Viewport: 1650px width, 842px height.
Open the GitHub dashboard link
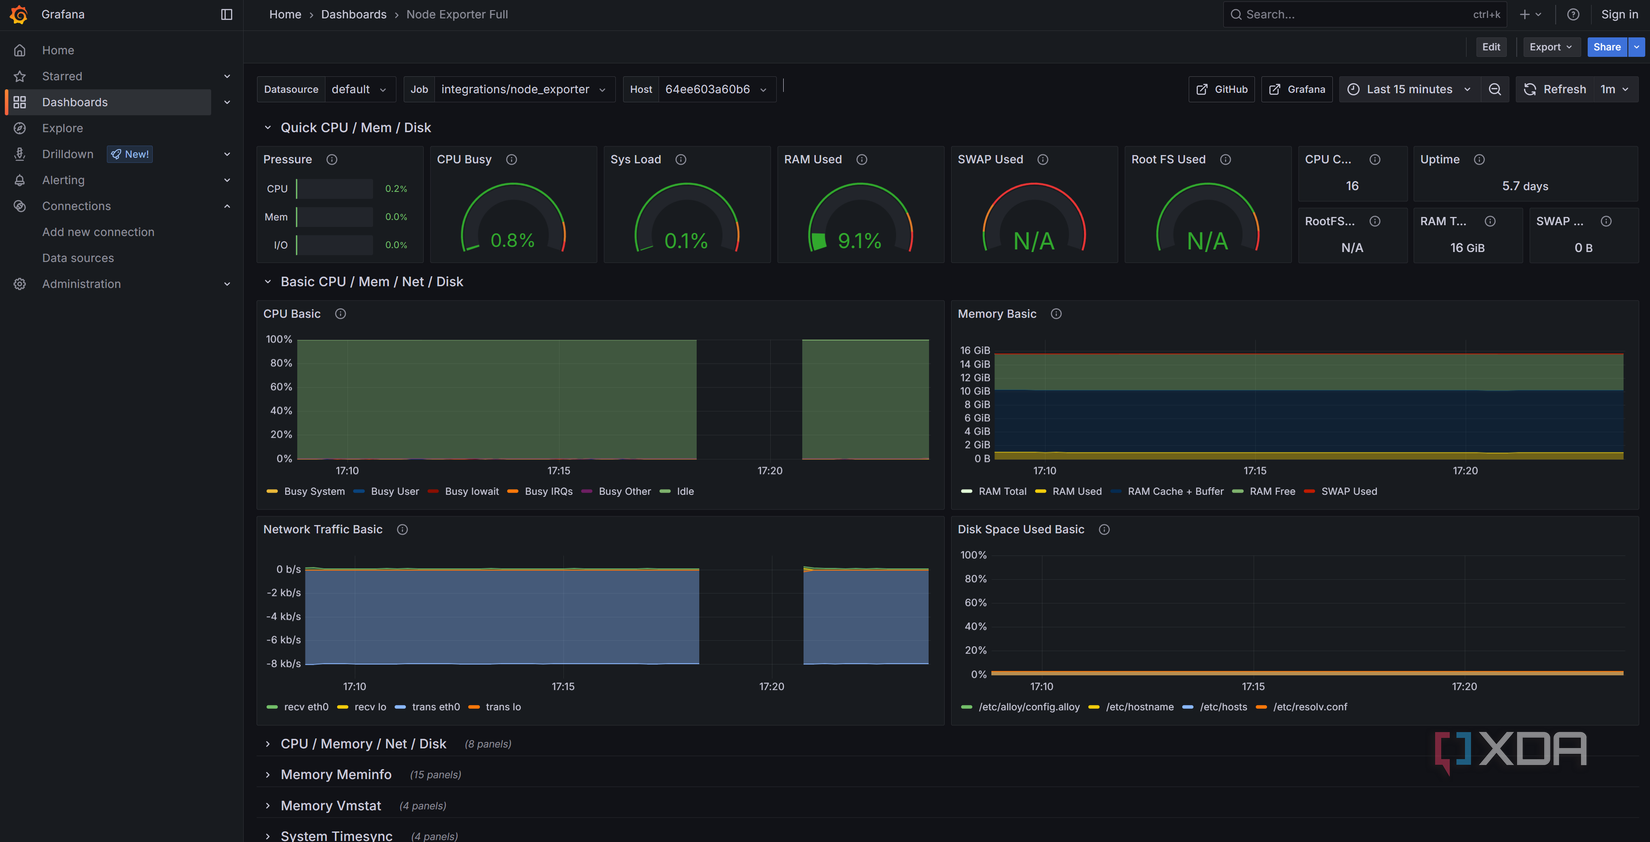pyautogui.click(x=1222, y=89)
